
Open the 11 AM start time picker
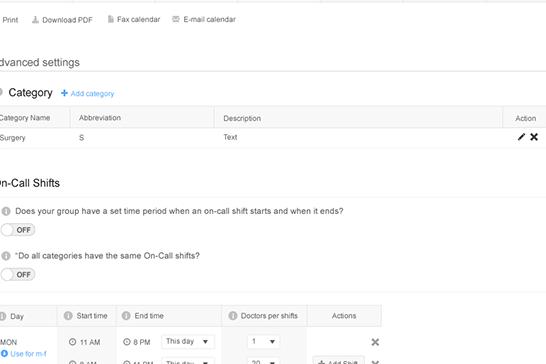coord(85,342)
